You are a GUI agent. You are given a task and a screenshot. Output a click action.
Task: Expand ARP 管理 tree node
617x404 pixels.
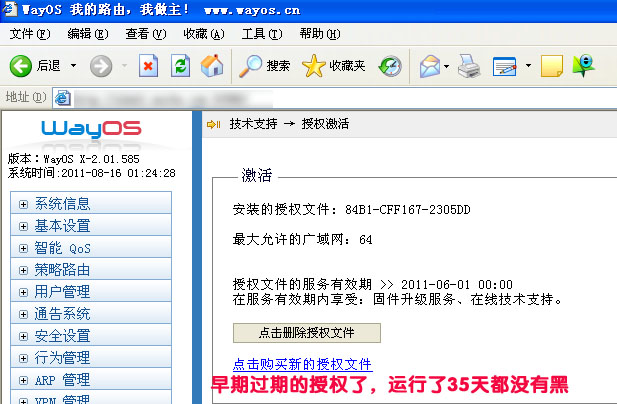24,380
